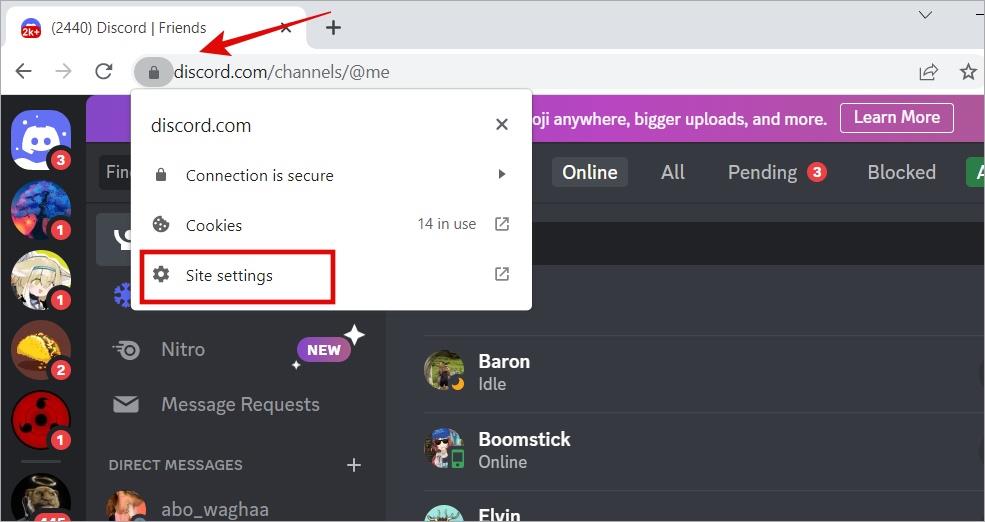Viewport: 985px width, 522px height.
Task: Open Connection is secure entry
Action: tap(331, 175)
